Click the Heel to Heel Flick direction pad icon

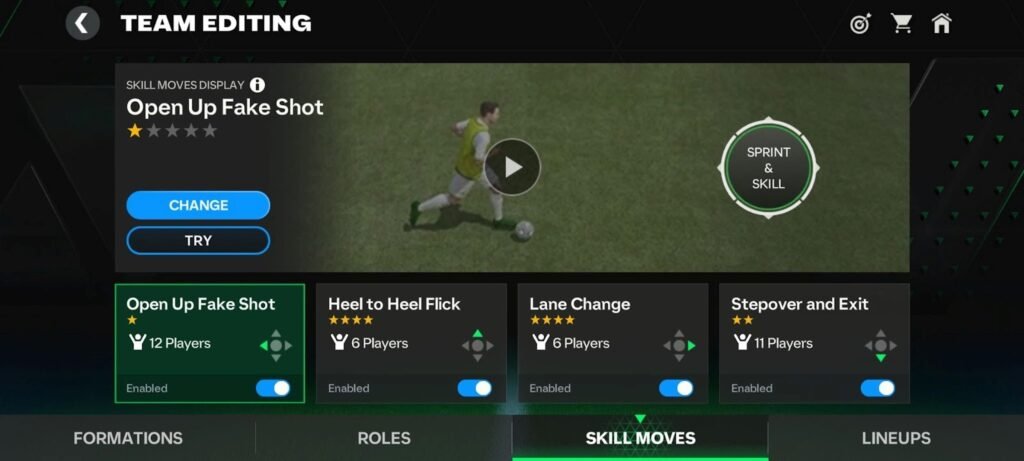pyautogui.click(x=477, y=345)
